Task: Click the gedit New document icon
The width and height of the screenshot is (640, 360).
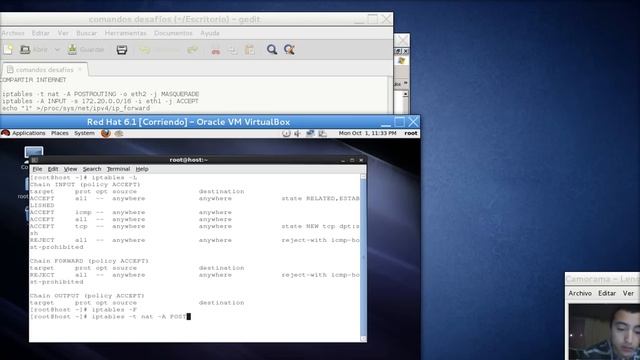Action: pos(8,49)
